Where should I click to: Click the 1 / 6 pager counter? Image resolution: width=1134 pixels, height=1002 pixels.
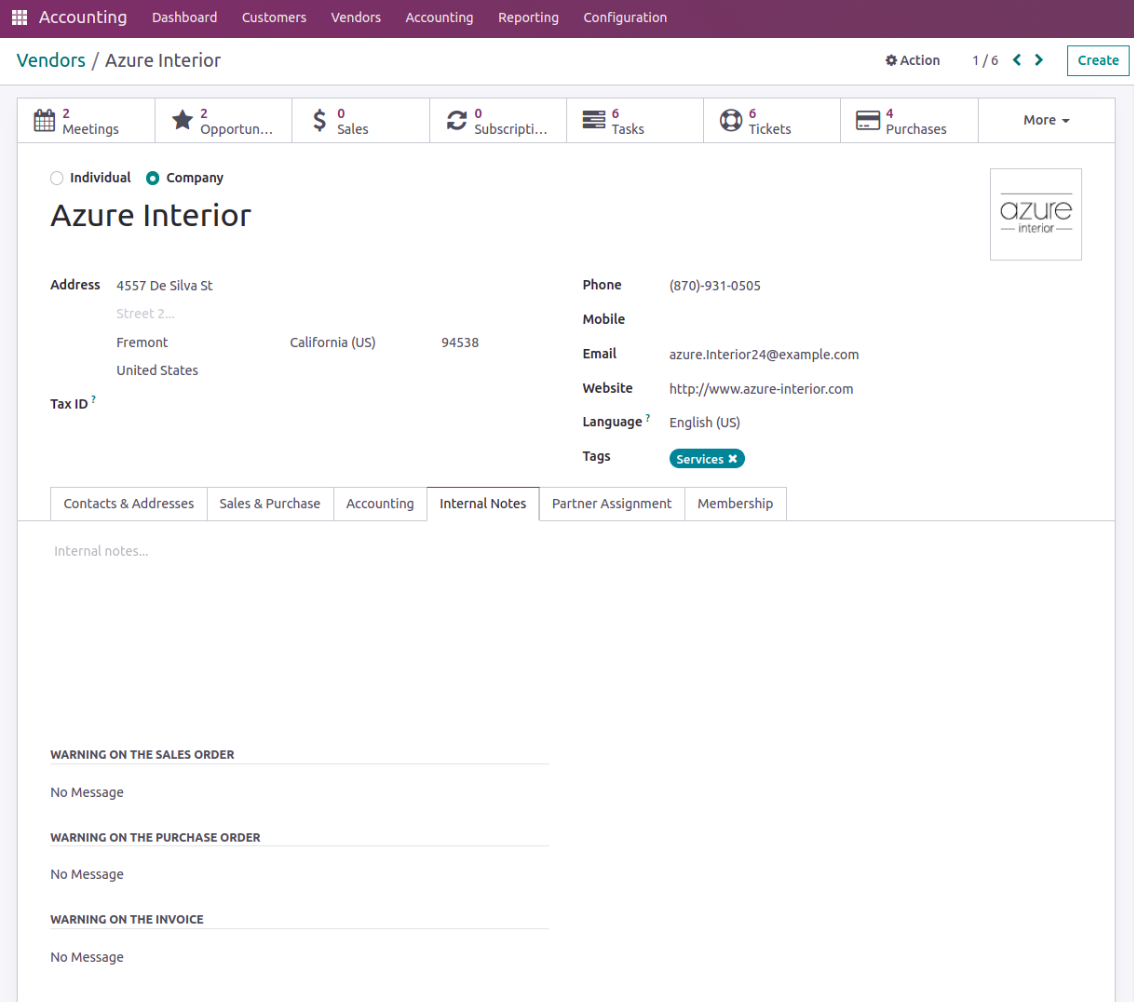(985, 60)
